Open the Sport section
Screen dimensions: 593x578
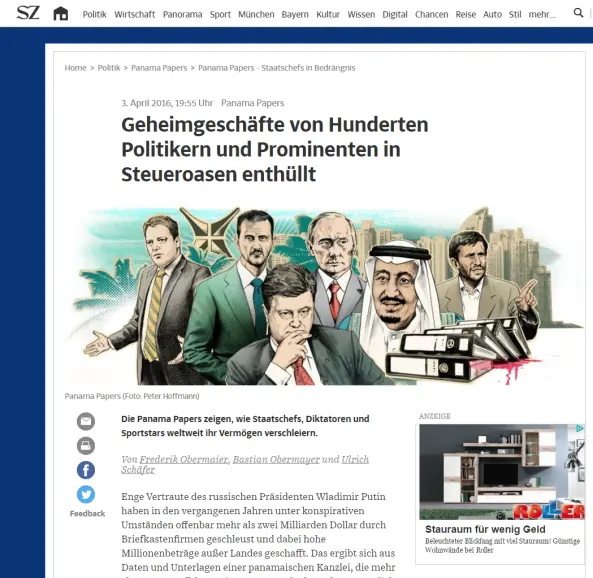coord(220,14)
